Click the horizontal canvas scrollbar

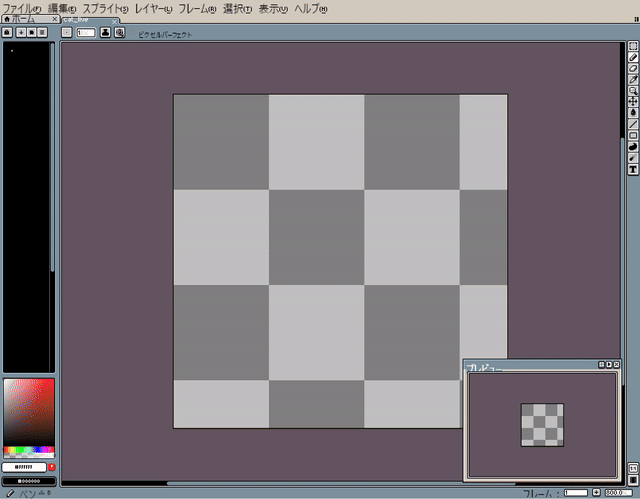click(x=341, y=483)
